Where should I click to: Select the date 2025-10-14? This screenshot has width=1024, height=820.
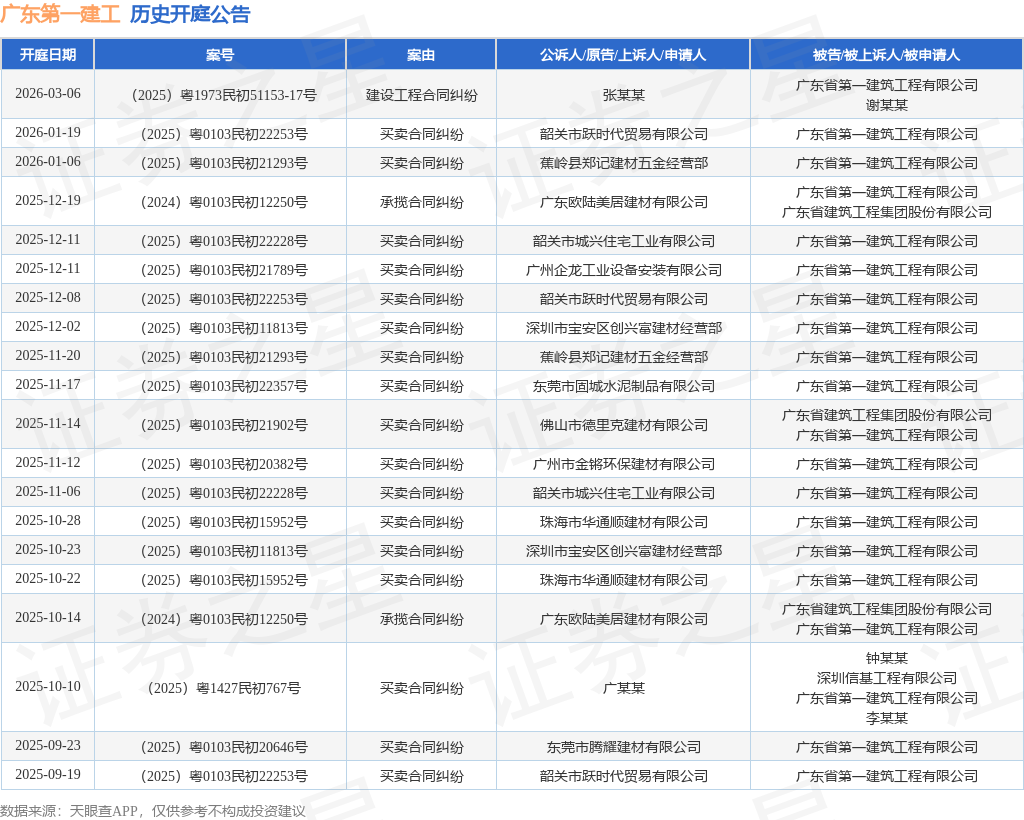pyautogui.click(x=48, y=618)
